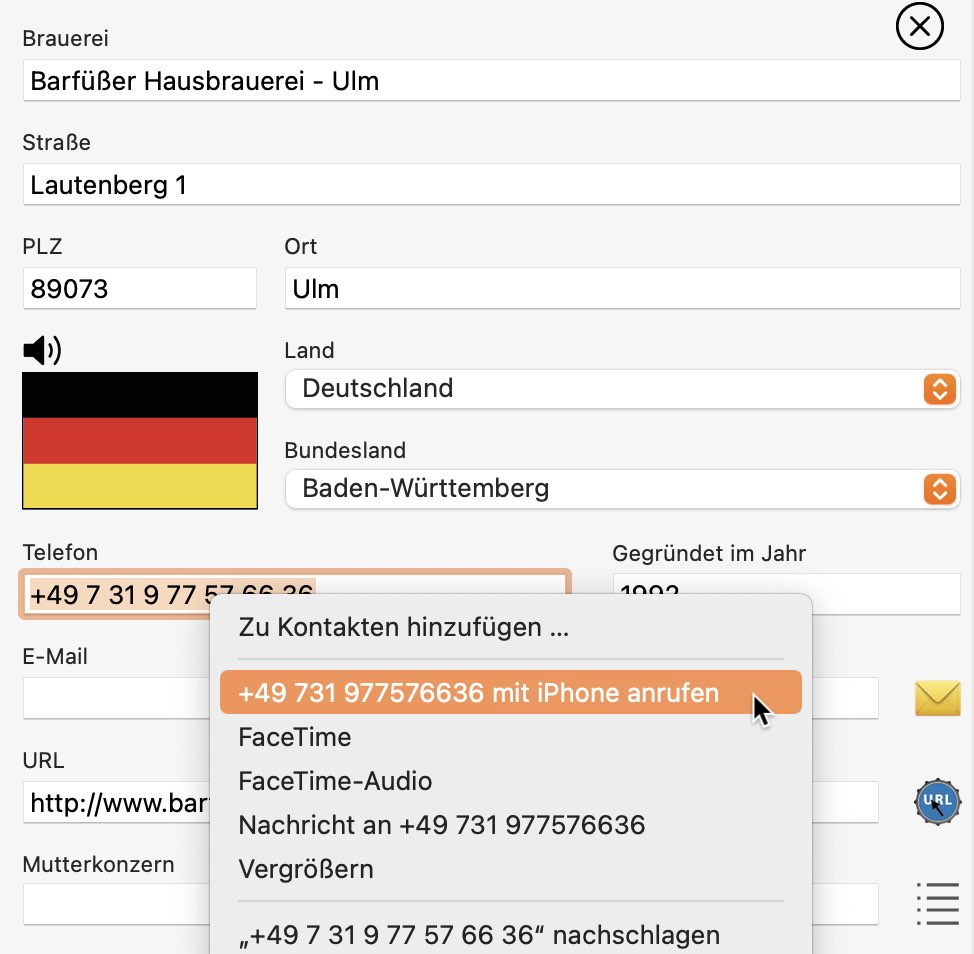Click the Brauerei name input field
The height and width of the screenshot is (954, 974).
(x=491, y=81)
